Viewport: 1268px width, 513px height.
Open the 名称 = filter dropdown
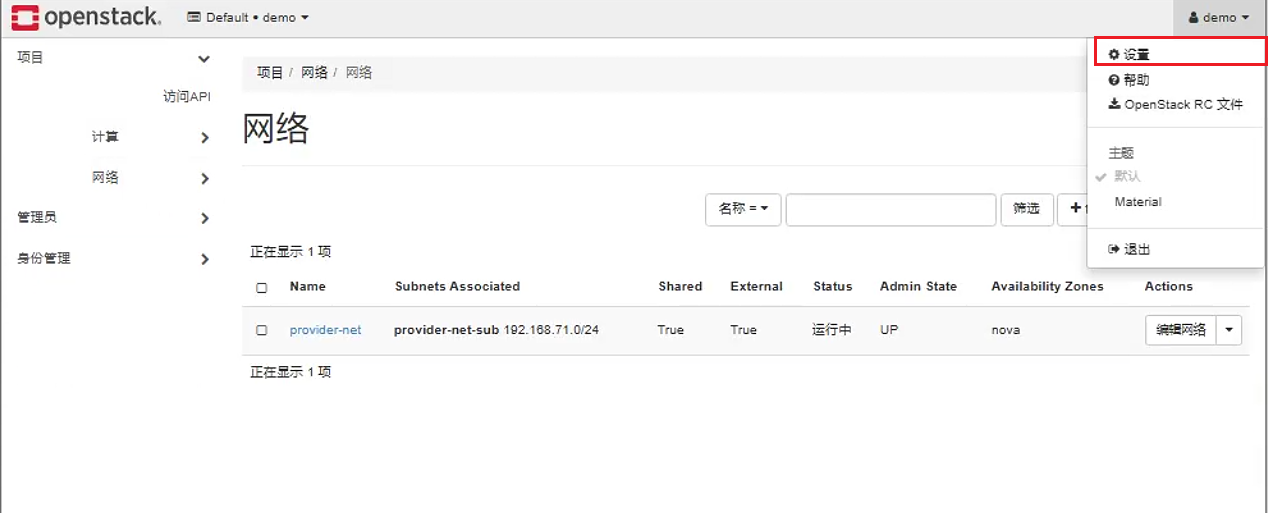pos(743,209)
